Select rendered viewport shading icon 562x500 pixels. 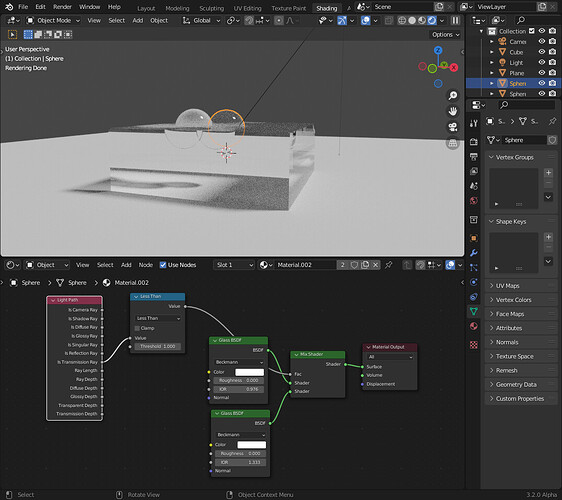point(432,20)
